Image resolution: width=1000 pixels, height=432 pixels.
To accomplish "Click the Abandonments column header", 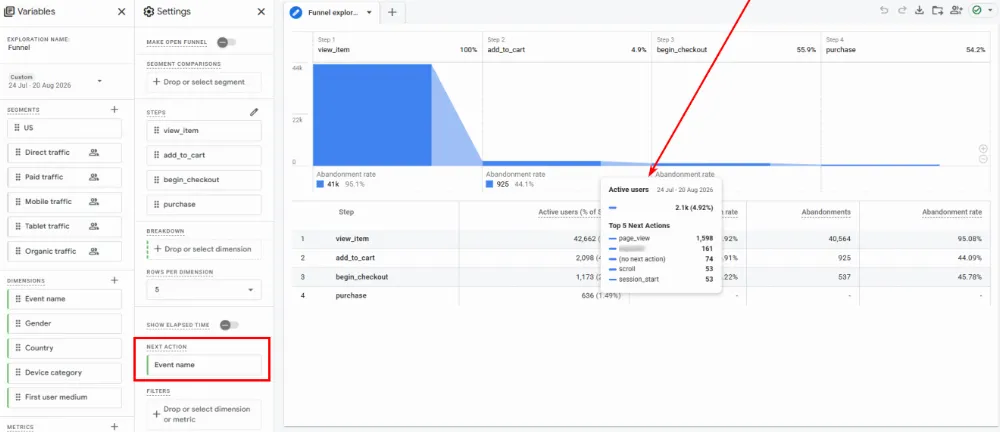I will pyautogui.click(x=827, y=212).
